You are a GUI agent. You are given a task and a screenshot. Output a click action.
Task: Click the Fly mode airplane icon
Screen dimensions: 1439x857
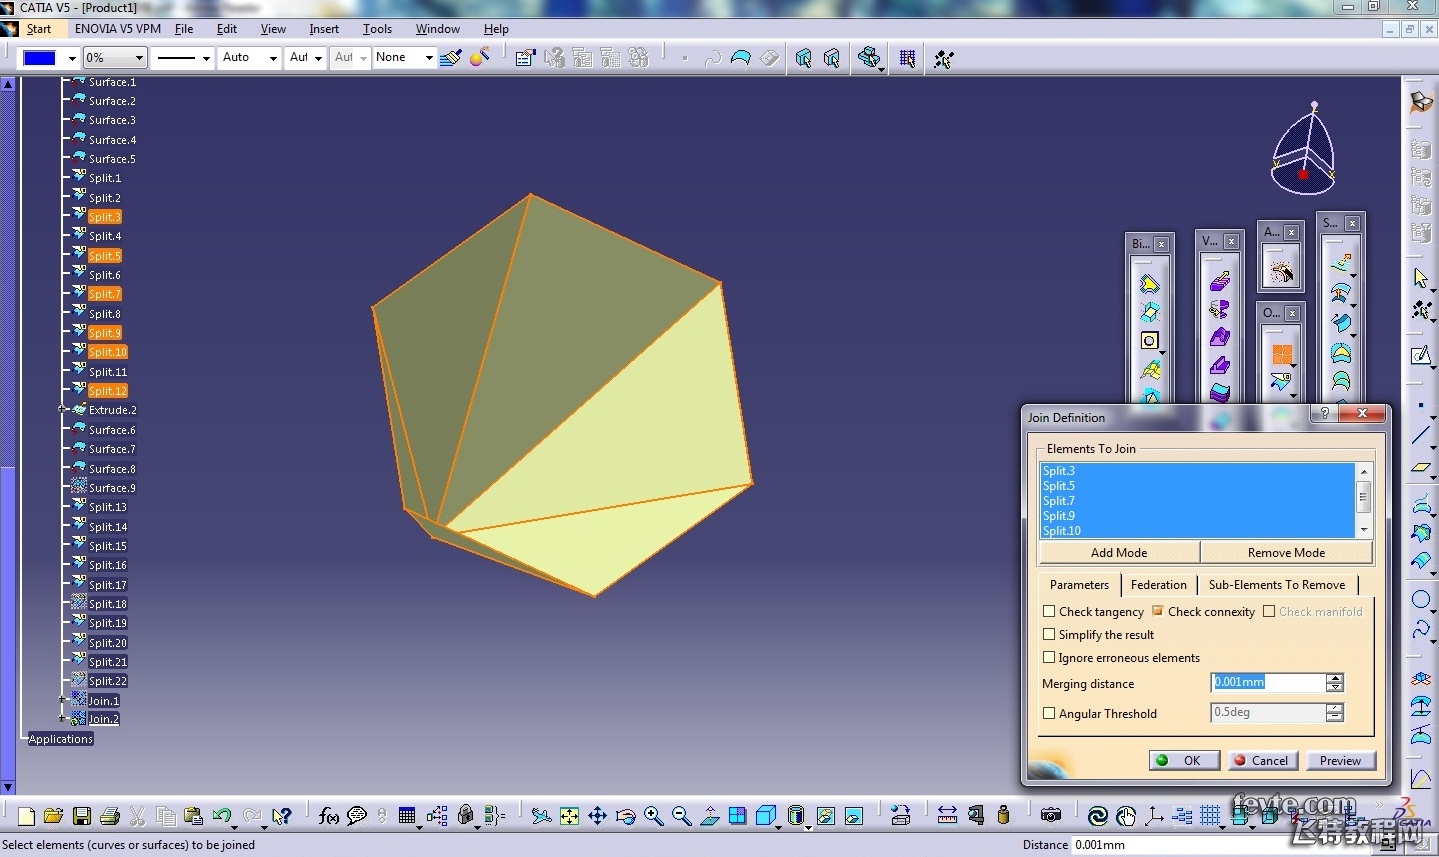point(541,816)
